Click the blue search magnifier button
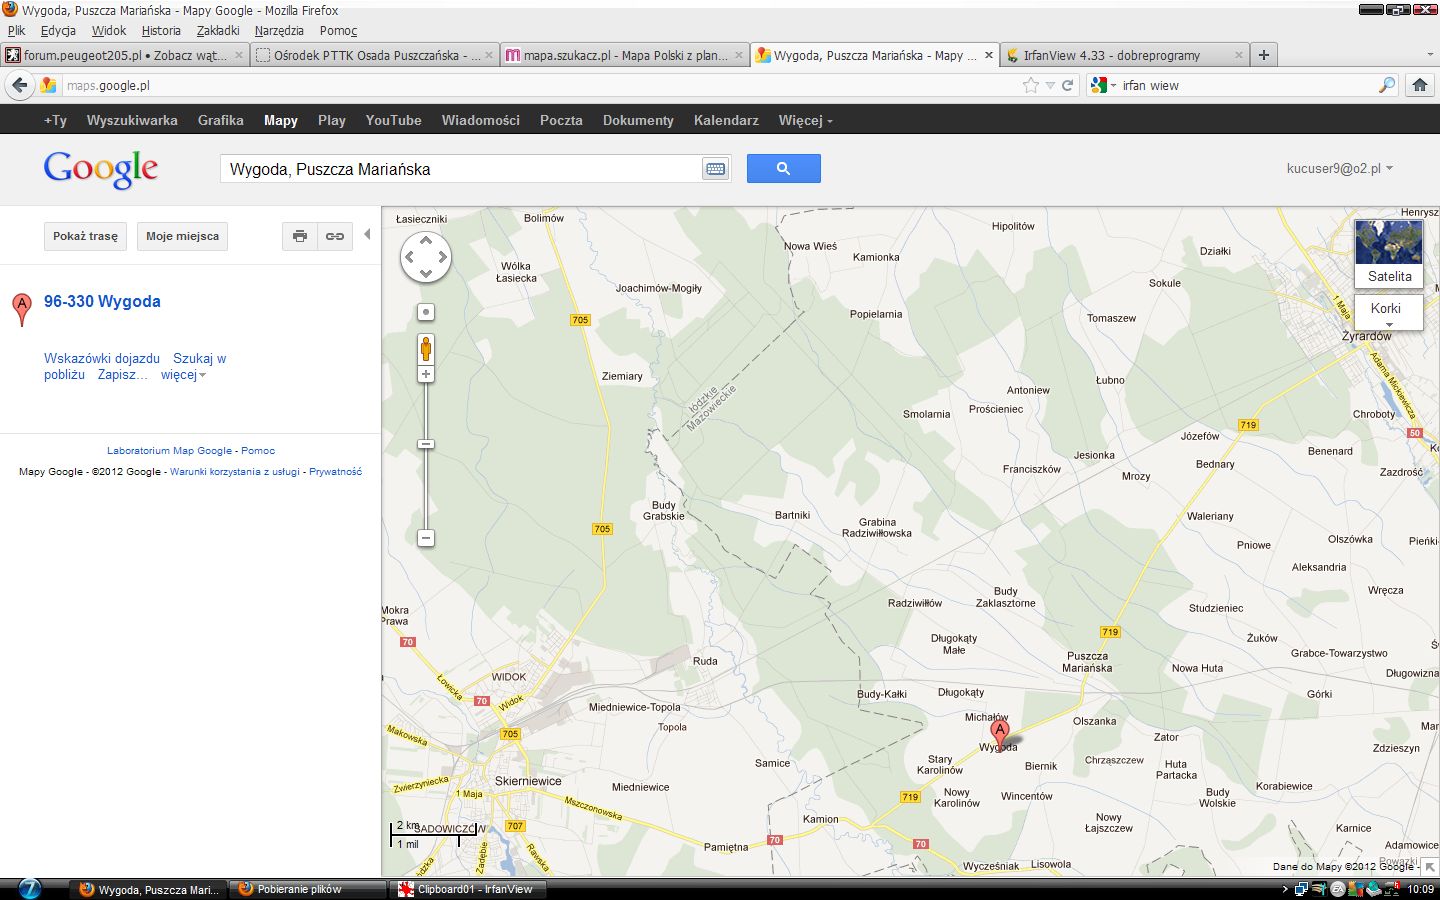 [783, 169]
